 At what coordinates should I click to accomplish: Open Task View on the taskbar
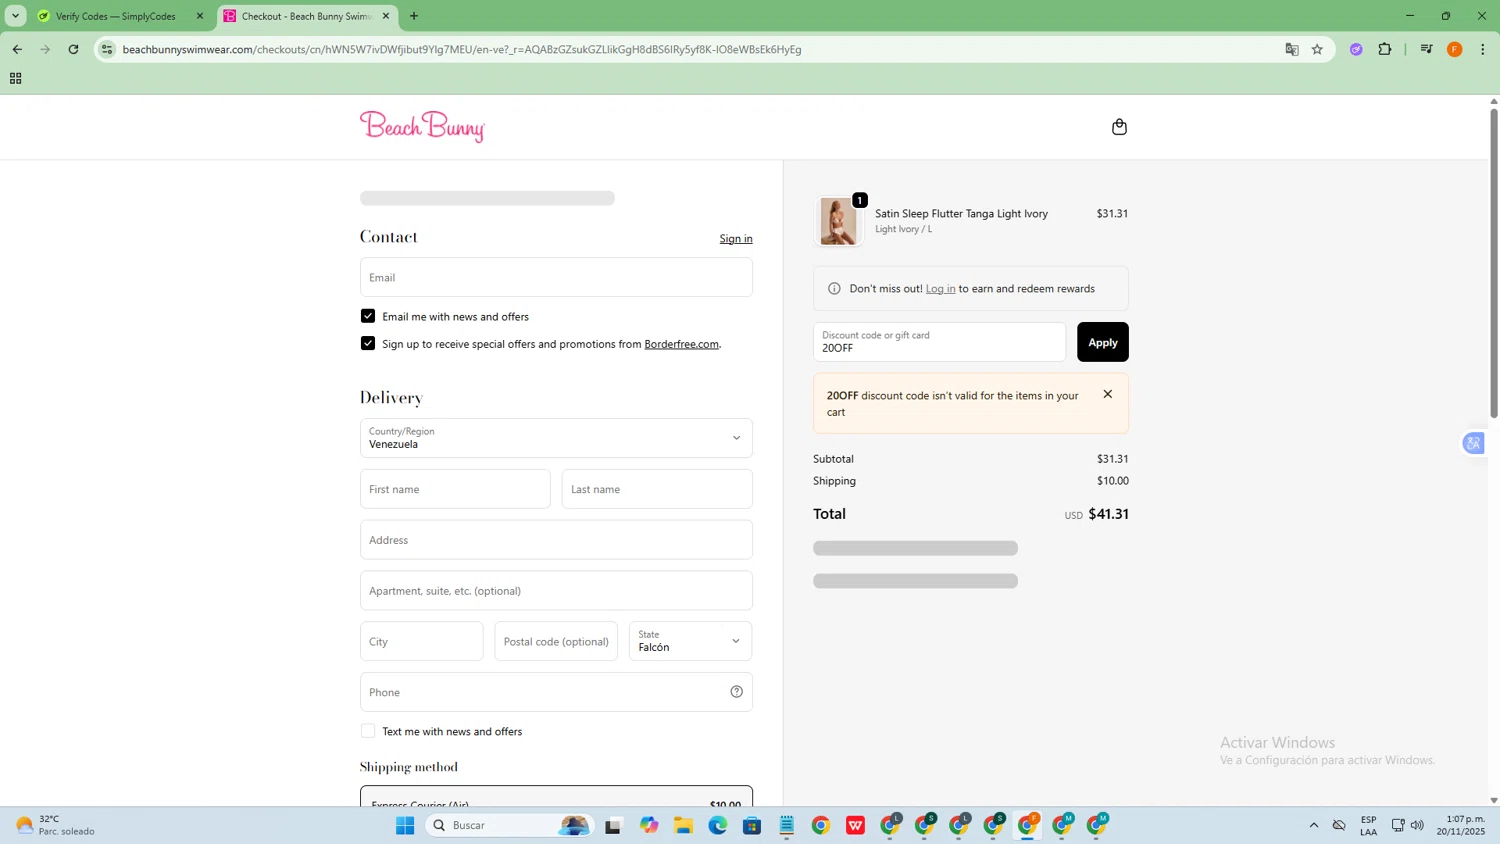coord(613,825)
